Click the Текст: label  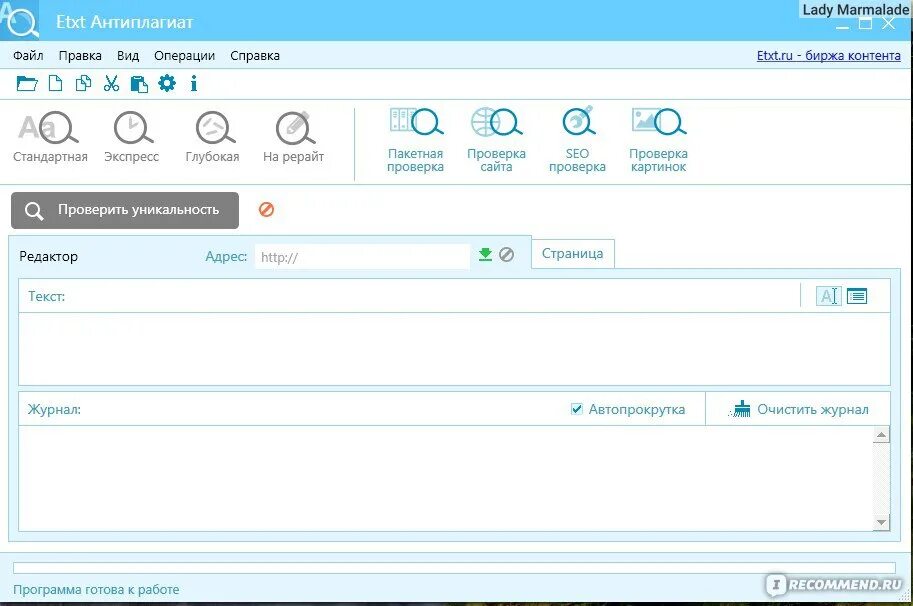point(47,296)
